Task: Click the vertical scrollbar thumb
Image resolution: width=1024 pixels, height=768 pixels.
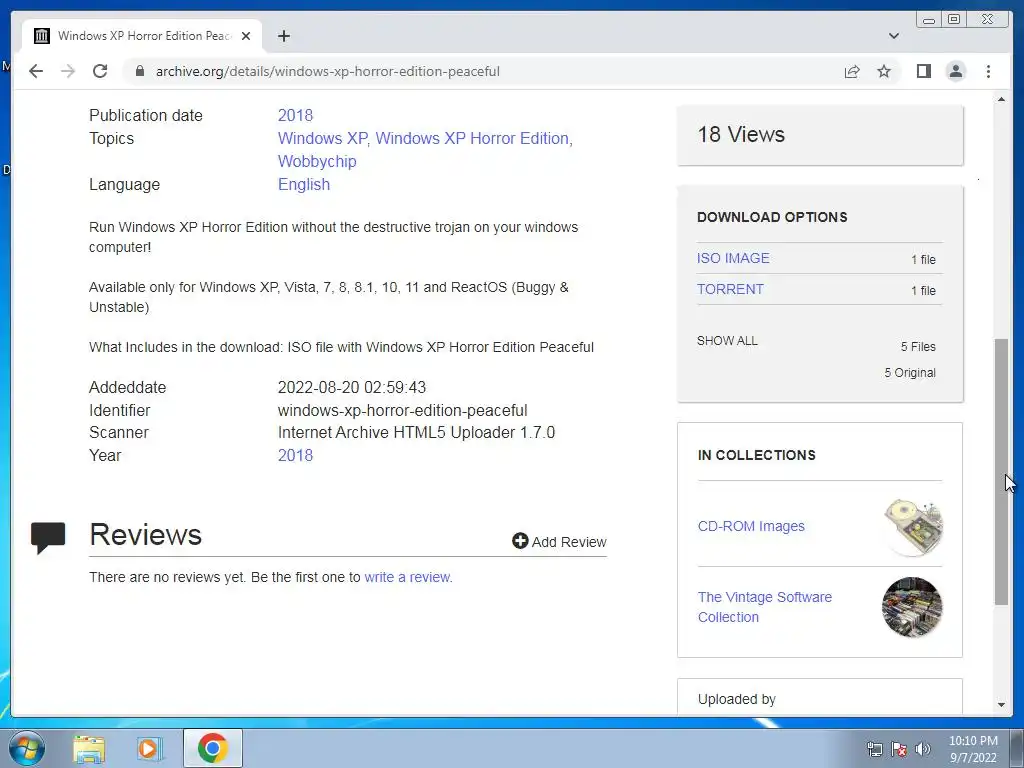Action: click(1001, 472)
